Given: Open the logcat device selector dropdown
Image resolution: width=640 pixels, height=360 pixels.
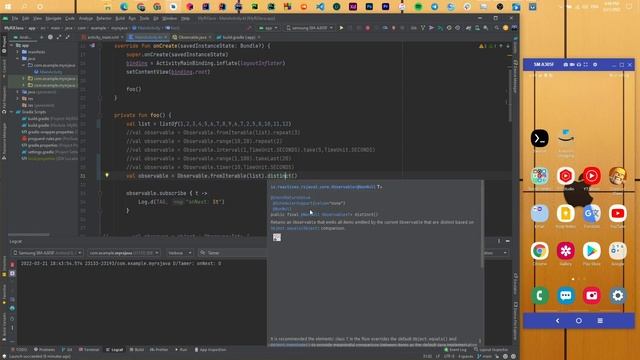Looking at the screenshot, I should coord(47,253).
